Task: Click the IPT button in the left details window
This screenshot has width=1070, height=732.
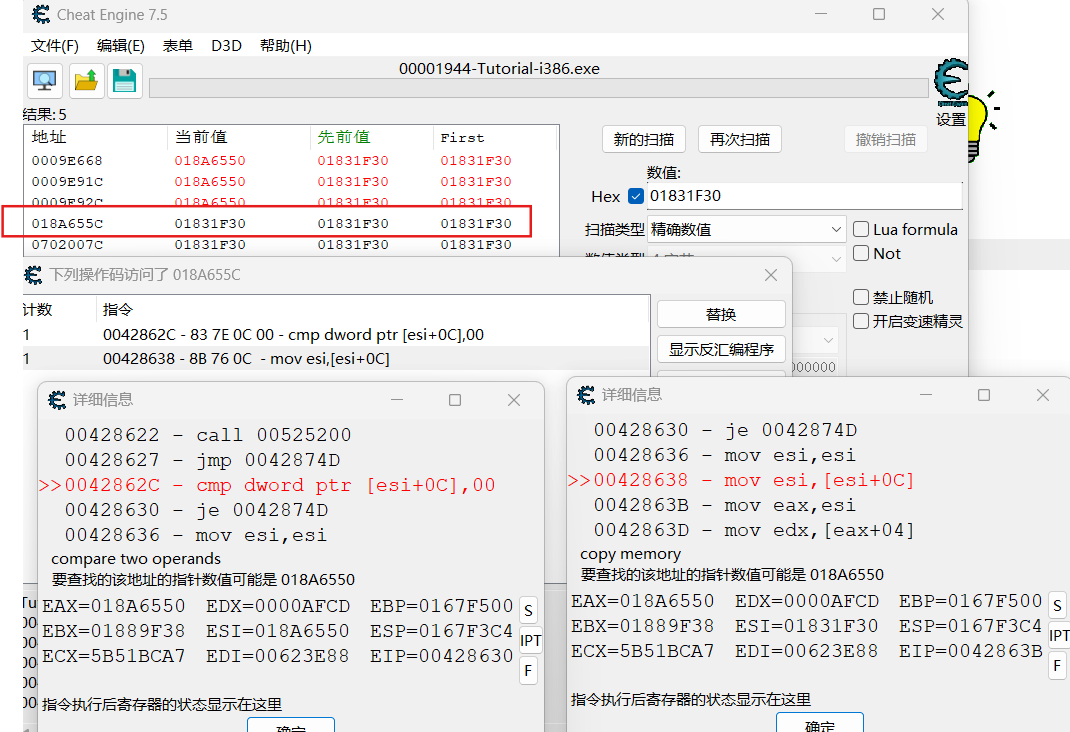Action: pyautogui.click(x=531, y=640)
